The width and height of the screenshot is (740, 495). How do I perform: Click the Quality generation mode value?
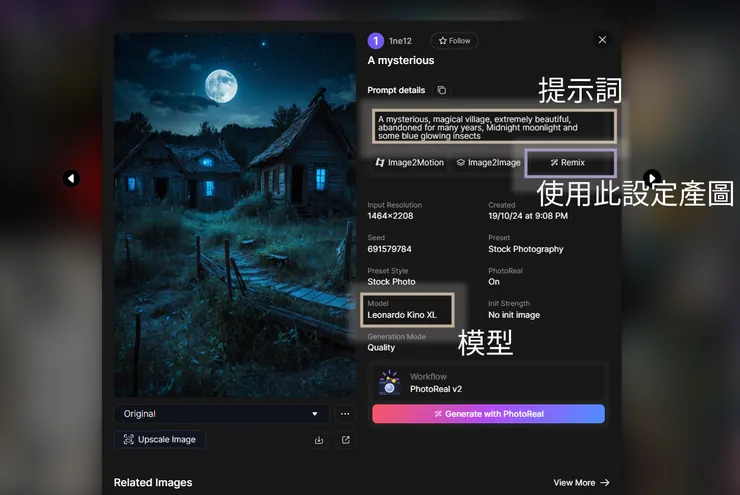381,348
